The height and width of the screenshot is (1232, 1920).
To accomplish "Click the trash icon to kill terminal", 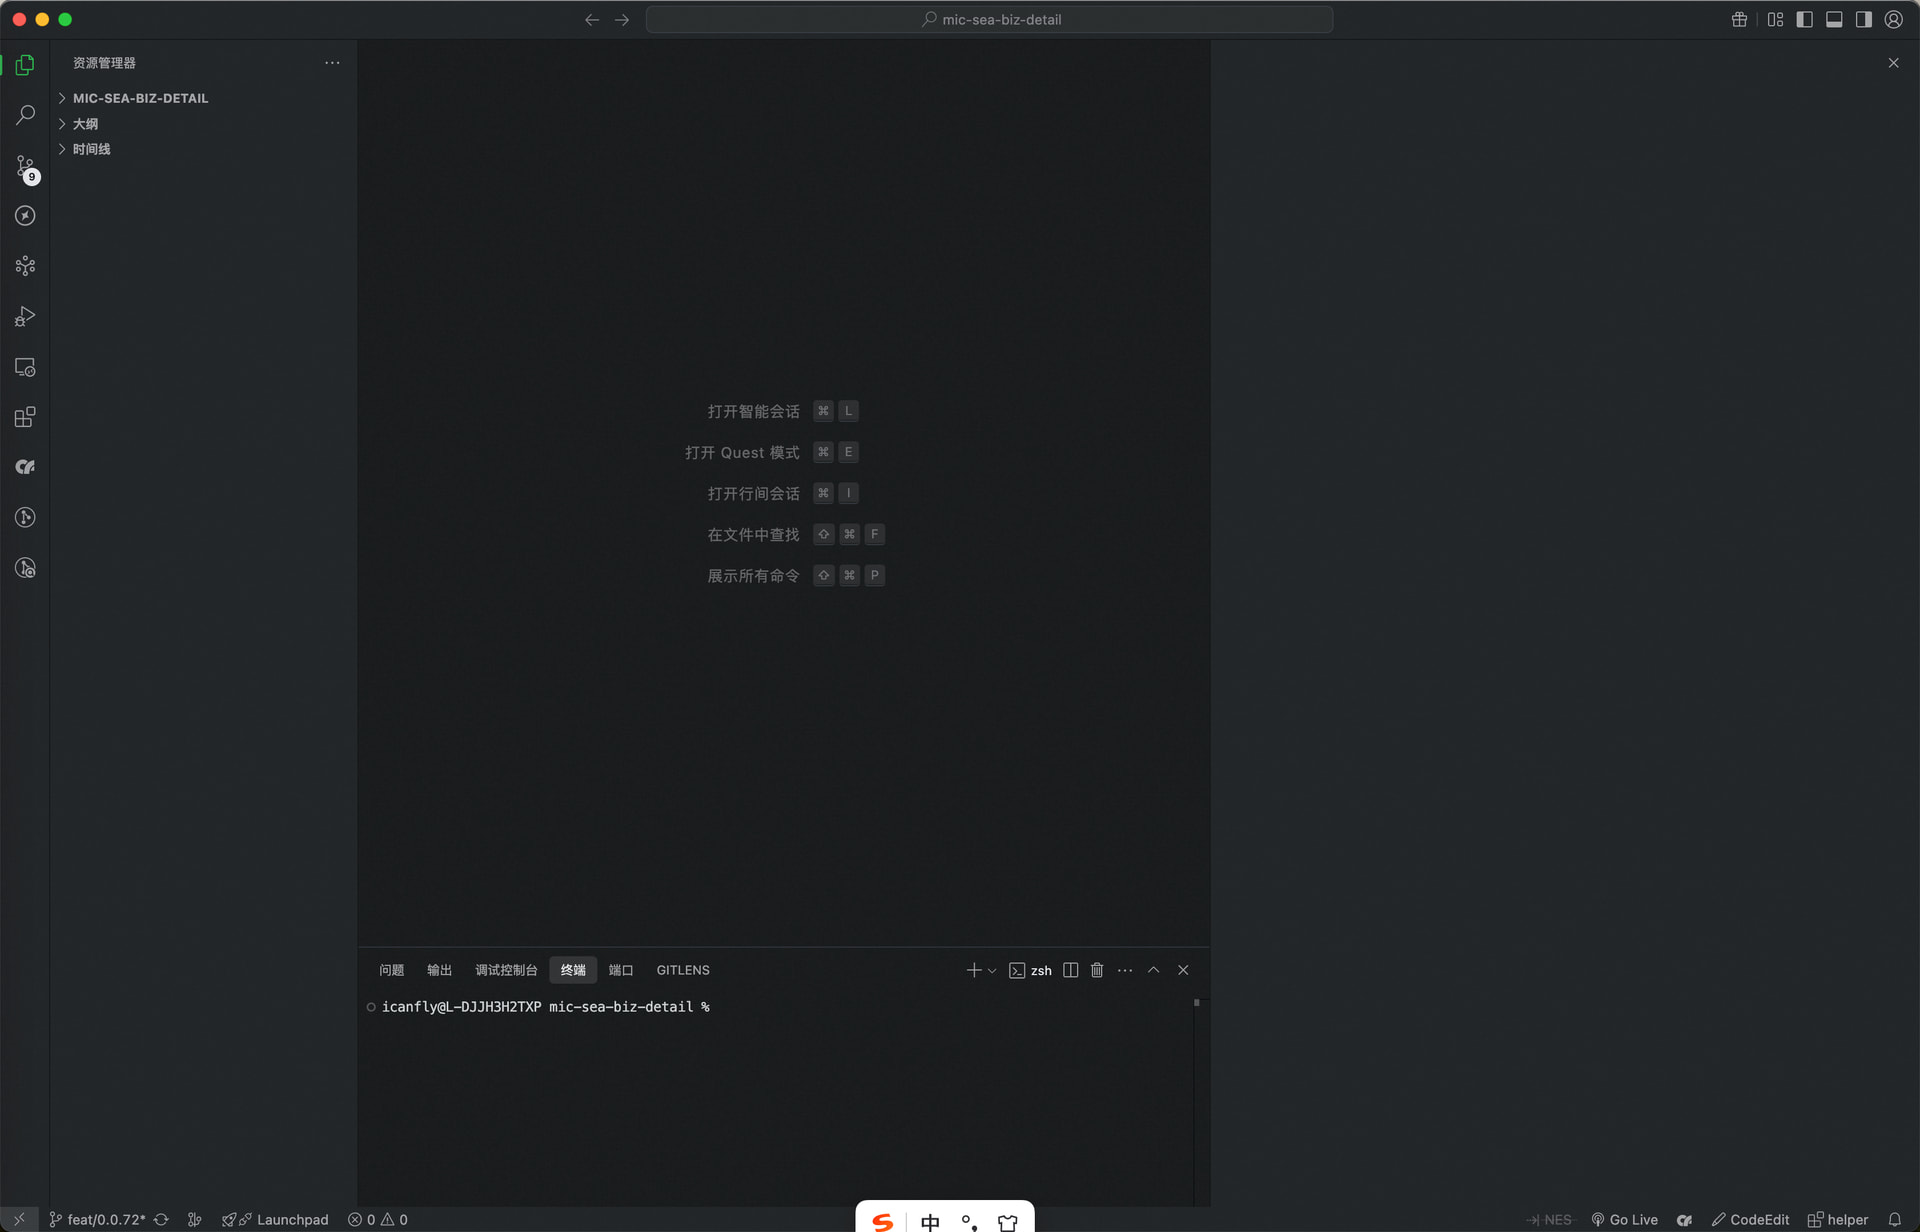I will point(1097,970).
